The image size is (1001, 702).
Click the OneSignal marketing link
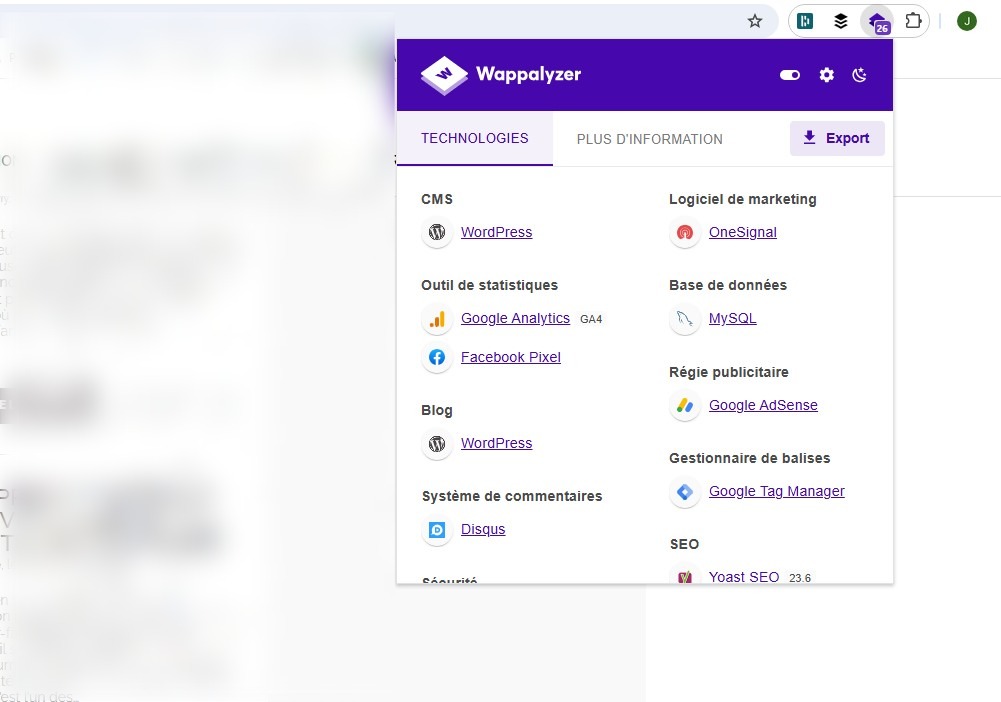coord(742,232)
